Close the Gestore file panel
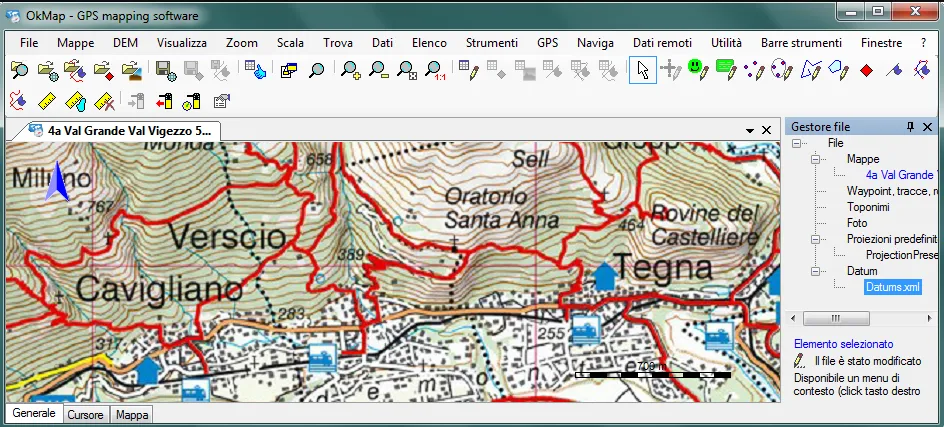944x427 pixels. pyautogui.click(x=927, y=126)
